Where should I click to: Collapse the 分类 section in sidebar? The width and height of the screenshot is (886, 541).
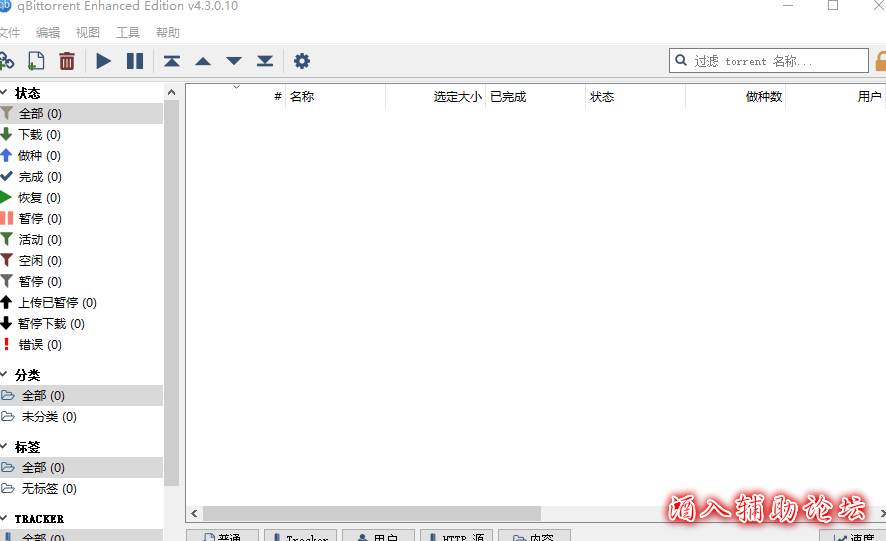point(4,375)
